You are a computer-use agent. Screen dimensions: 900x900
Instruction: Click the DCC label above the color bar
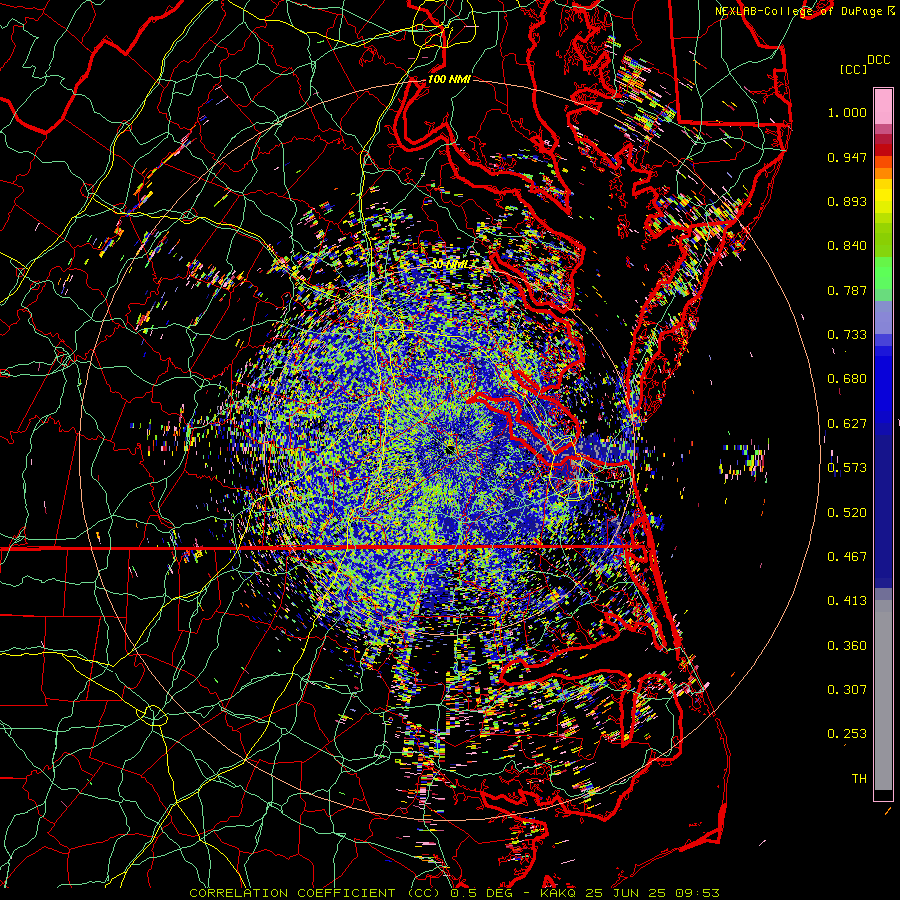pyautogui.click(x=878, y=60)
